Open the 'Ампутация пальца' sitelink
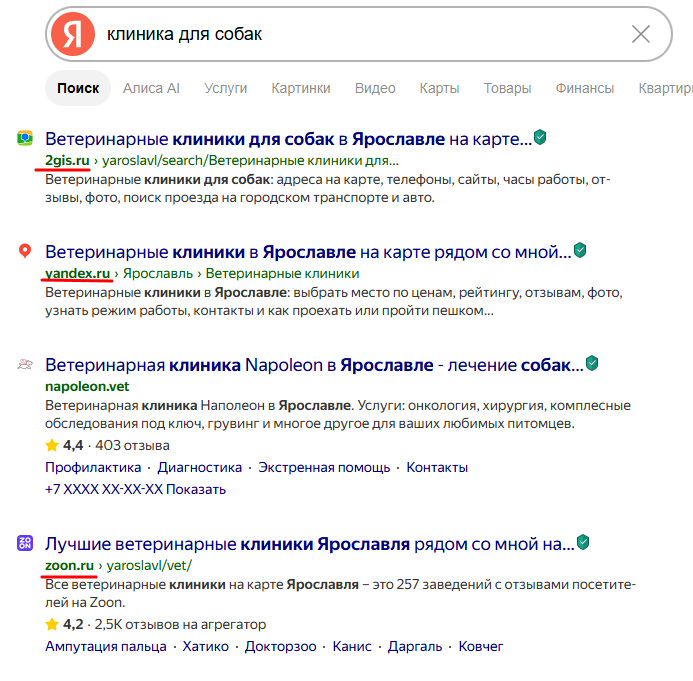Image resolution: width=693 pixels, height=681 pixels. coord(106,647)
